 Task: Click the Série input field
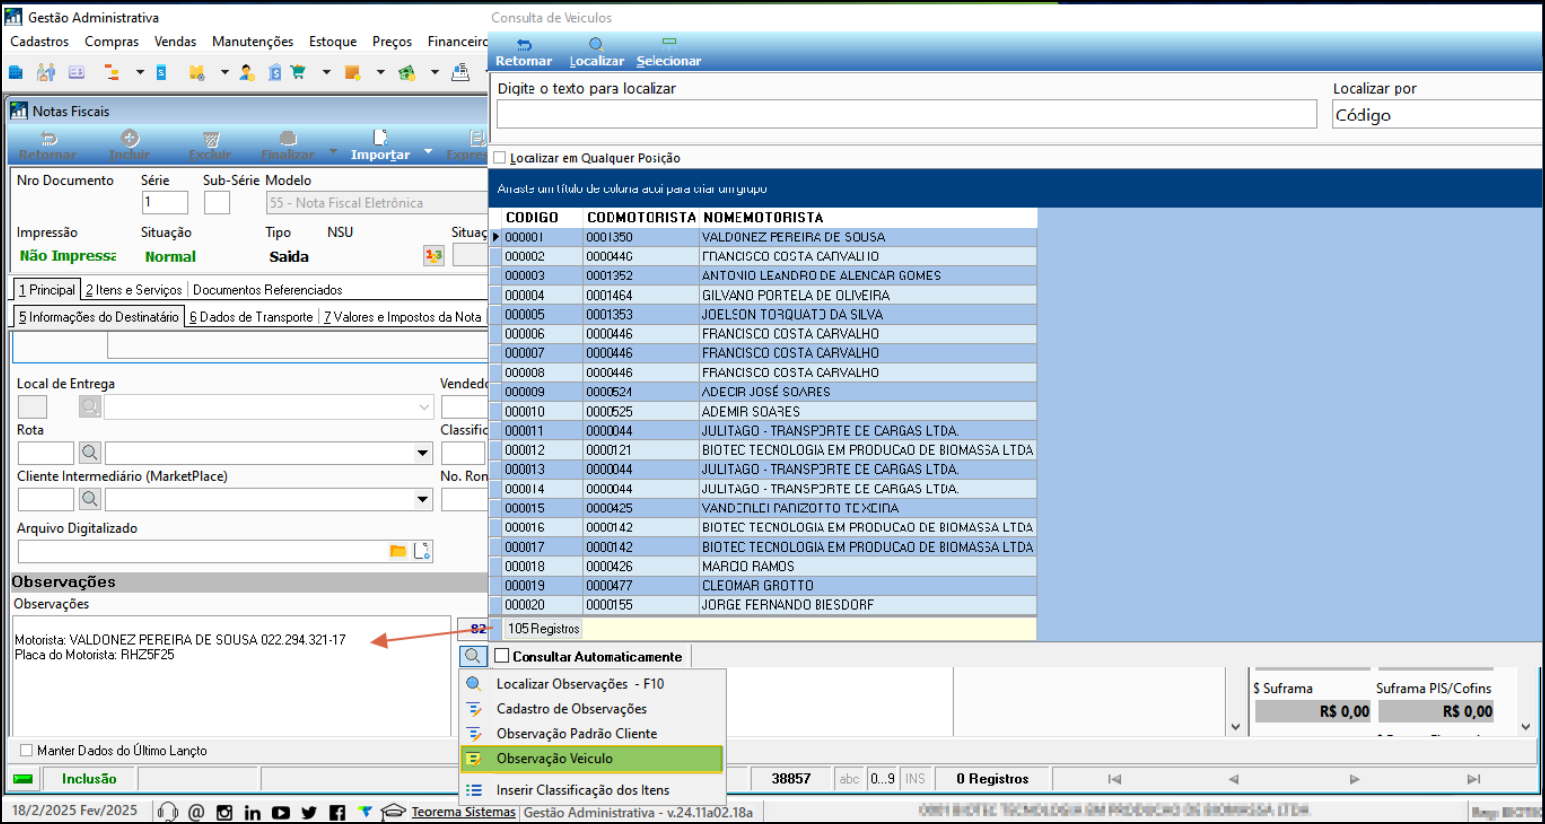[165, 202]
